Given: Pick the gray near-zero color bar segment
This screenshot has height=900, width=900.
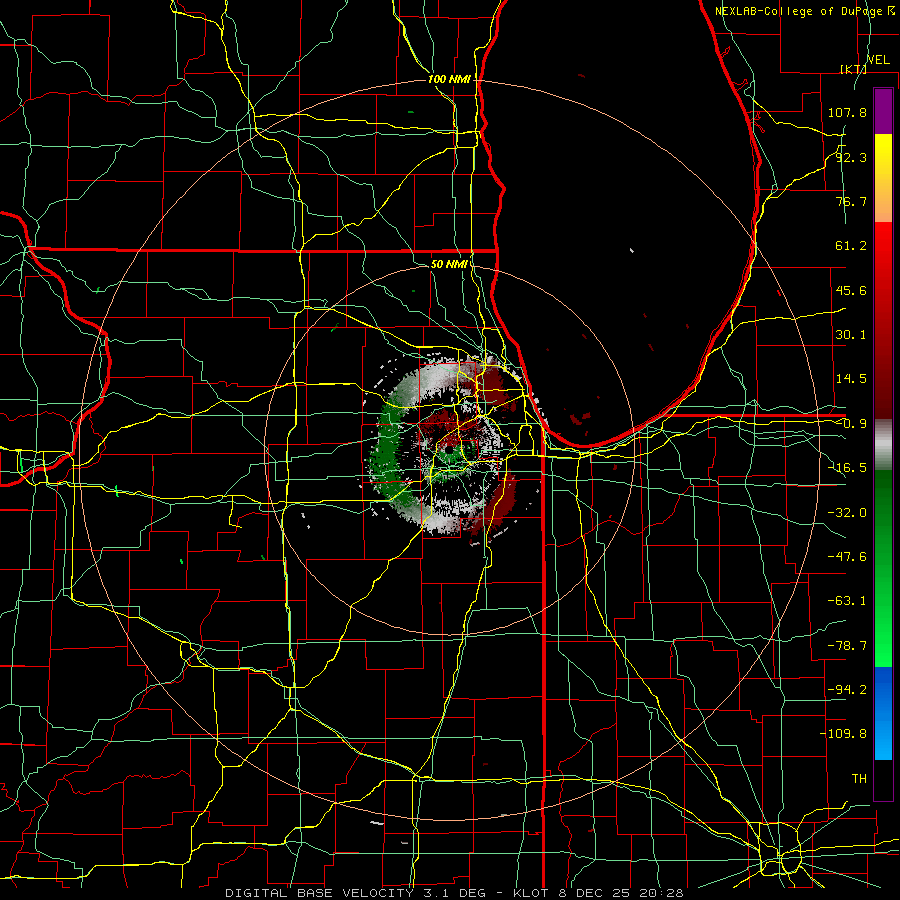Looking at the screenshot, I should [x=883, y=444].
